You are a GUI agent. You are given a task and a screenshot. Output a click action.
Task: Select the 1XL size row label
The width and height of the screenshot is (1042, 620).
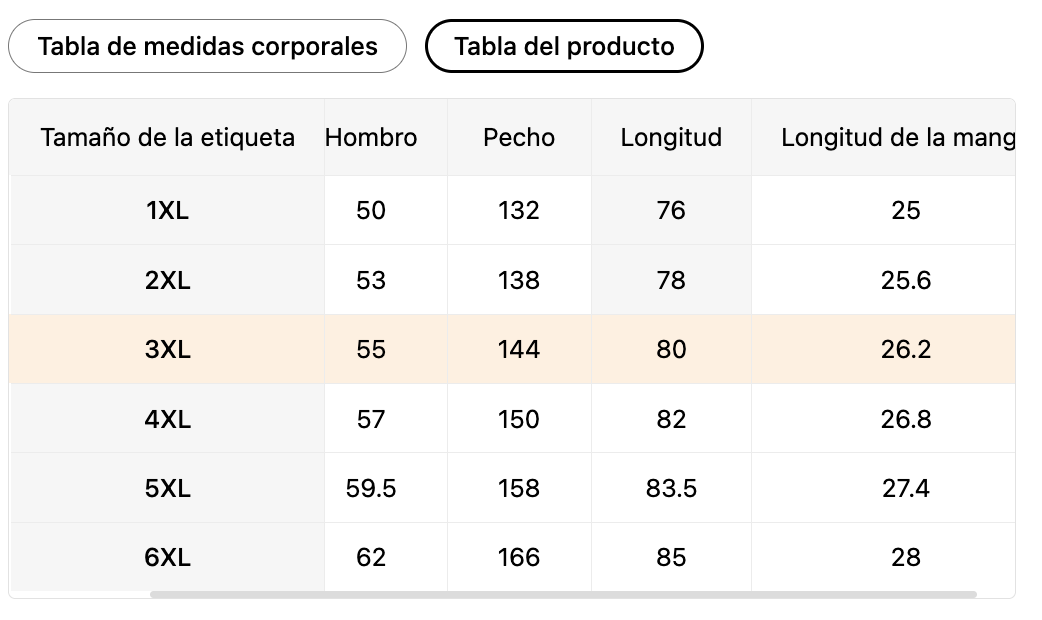tap(167, 210)
